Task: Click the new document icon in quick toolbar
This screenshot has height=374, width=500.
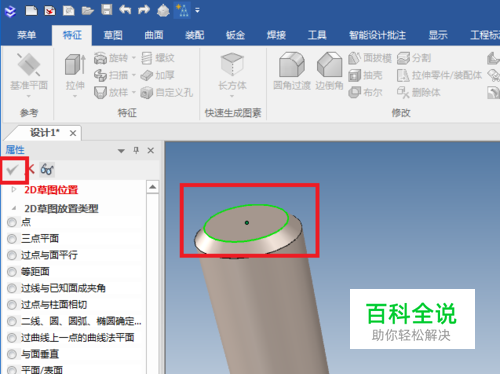Action: point(31,10)
